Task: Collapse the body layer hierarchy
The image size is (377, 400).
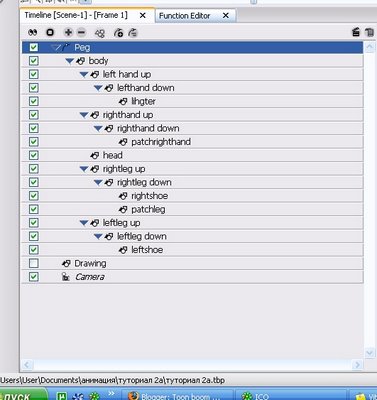Action: (69, 61)
